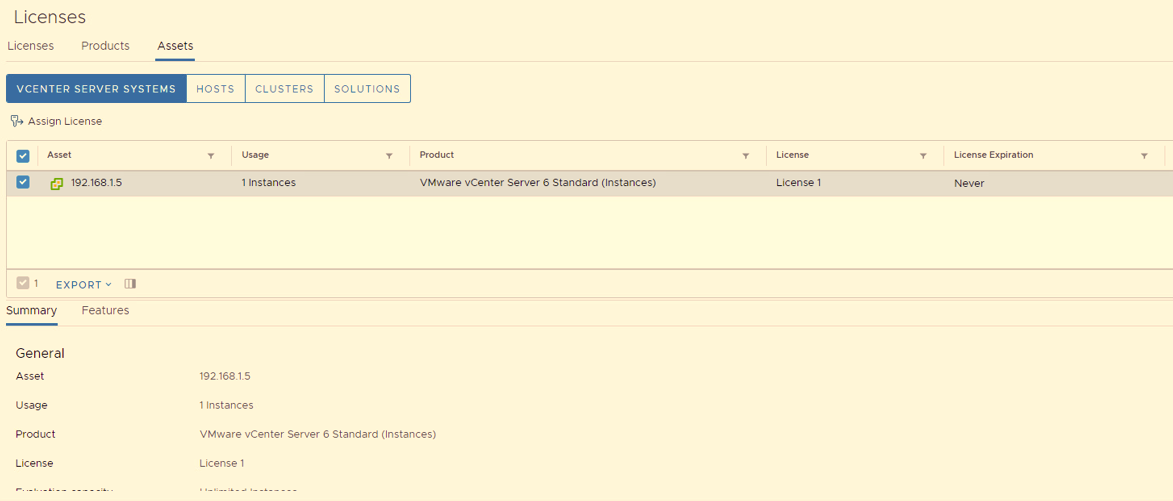Sort by the Product column header
Image resolution: width=1173 pixels, height=501 pixels.
tap(437, 155)
